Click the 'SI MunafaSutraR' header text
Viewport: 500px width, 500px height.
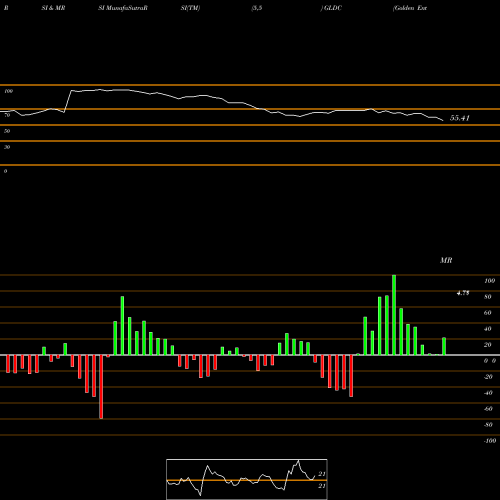123,8
